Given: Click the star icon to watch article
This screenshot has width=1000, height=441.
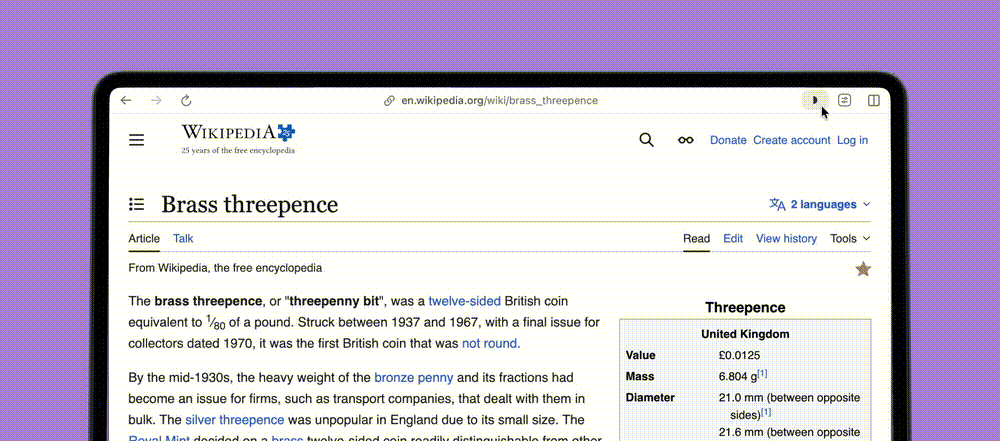Looking at the screenshot, I should pos(863,269).
